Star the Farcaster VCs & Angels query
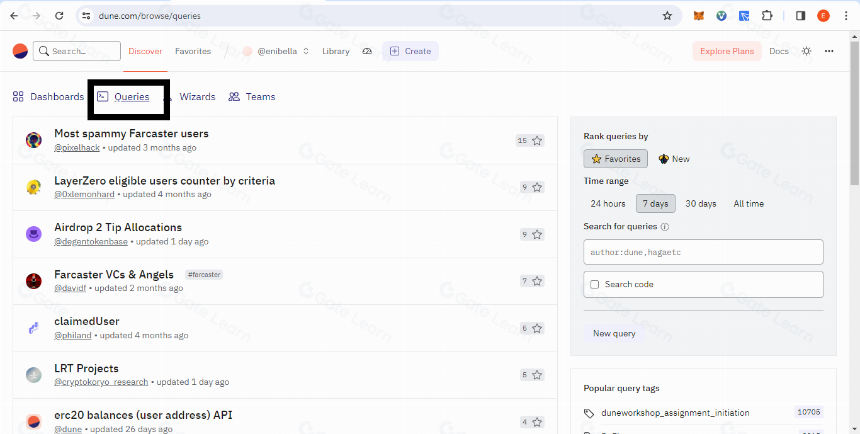This screenshot has height=434, width=860. pos(537,281)
